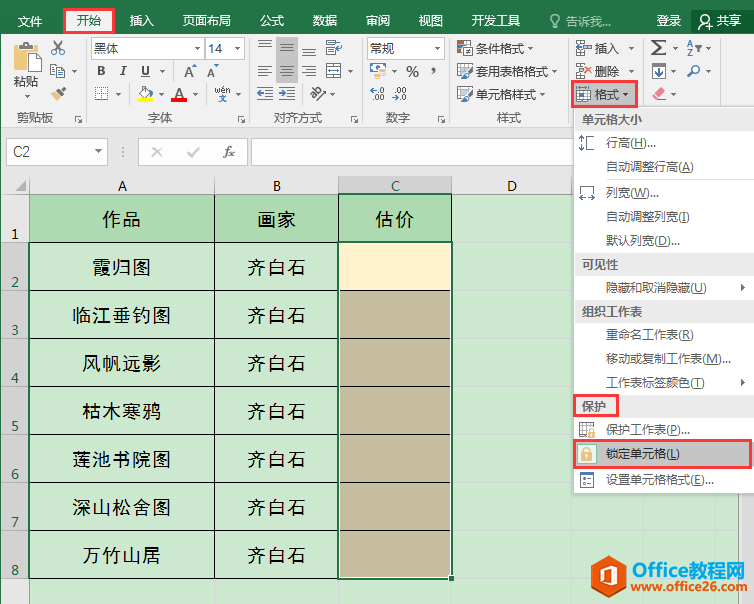Viewport: 754px width, 604px height.
Task: Choose 保护工作表(P) from the menu
Action: (647, 430)
